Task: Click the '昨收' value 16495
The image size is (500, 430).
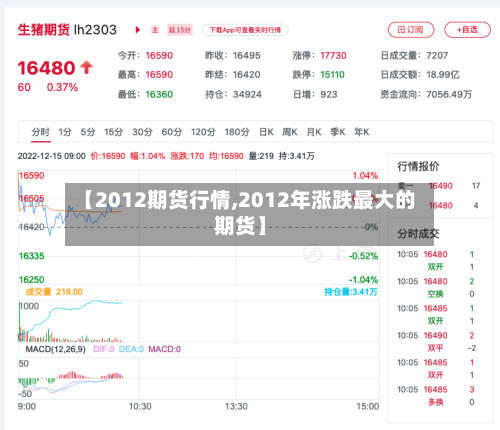Action: pyautogui.click(x=247, y=55)
